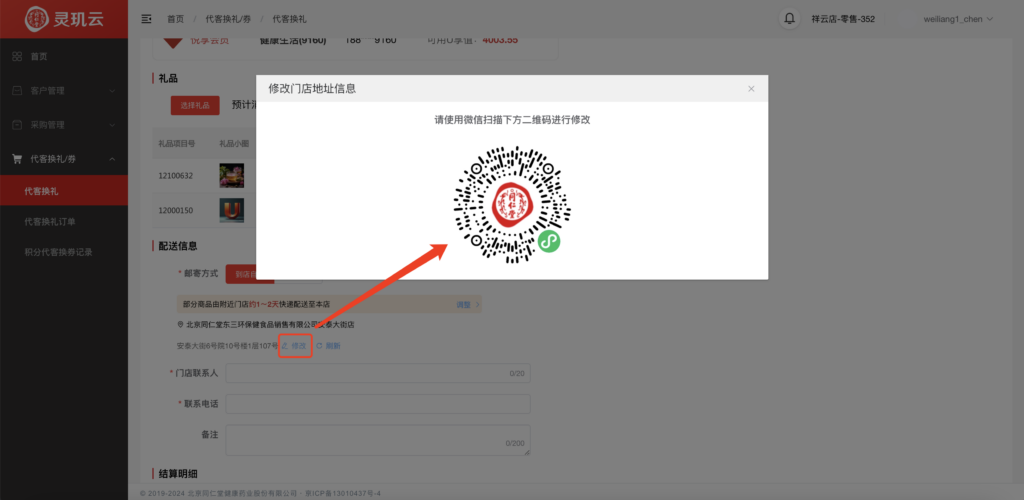Expand 客户管理 menu

64,91
